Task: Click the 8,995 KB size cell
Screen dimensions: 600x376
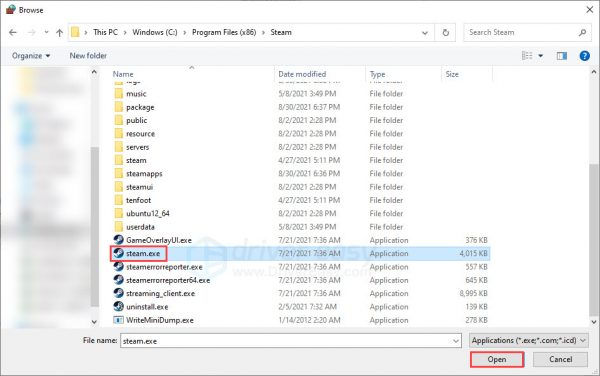Action: tap(473, 293)
